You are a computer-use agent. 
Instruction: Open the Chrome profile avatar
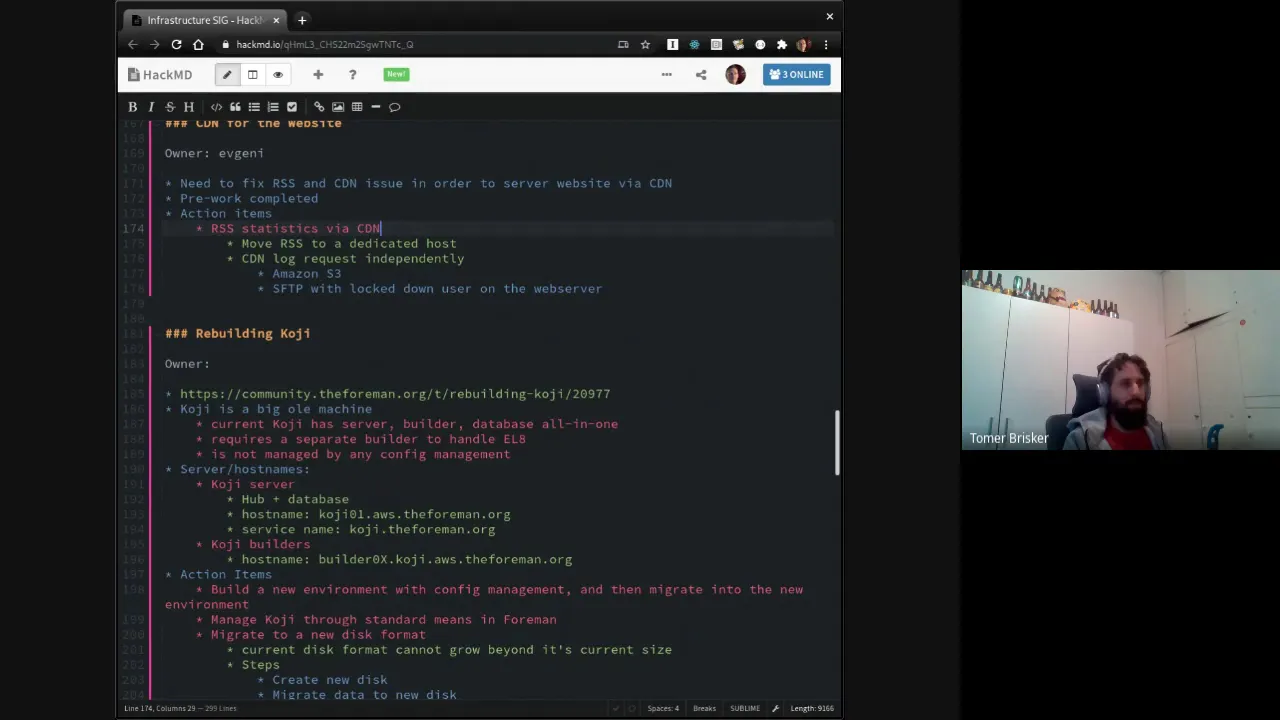click(803, 44)
